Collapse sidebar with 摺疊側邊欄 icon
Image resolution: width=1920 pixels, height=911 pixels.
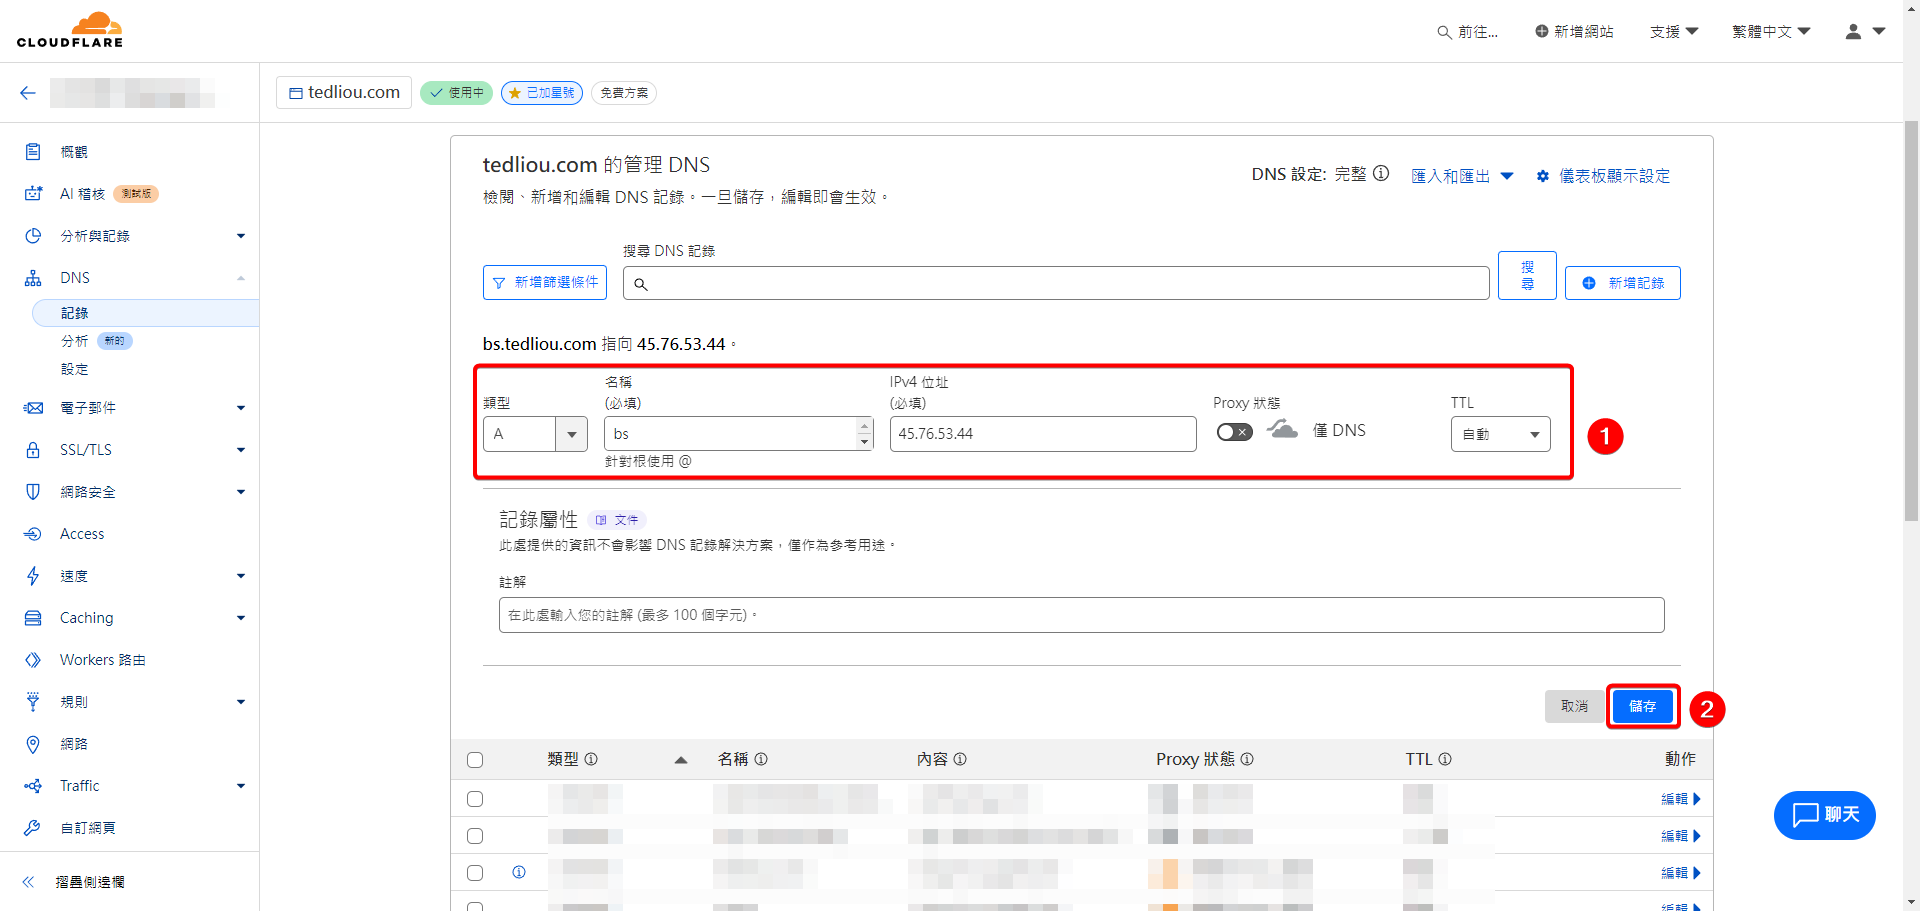(x=29, y=882)
